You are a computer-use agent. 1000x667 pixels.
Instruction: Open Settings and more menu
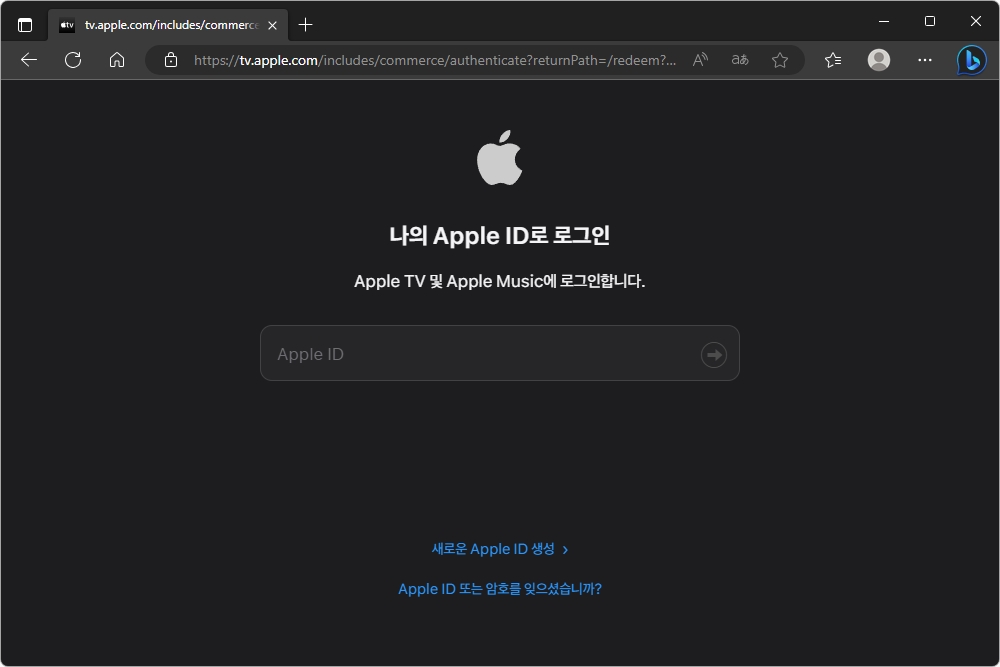pyautogui.click(x=925, y=60)
